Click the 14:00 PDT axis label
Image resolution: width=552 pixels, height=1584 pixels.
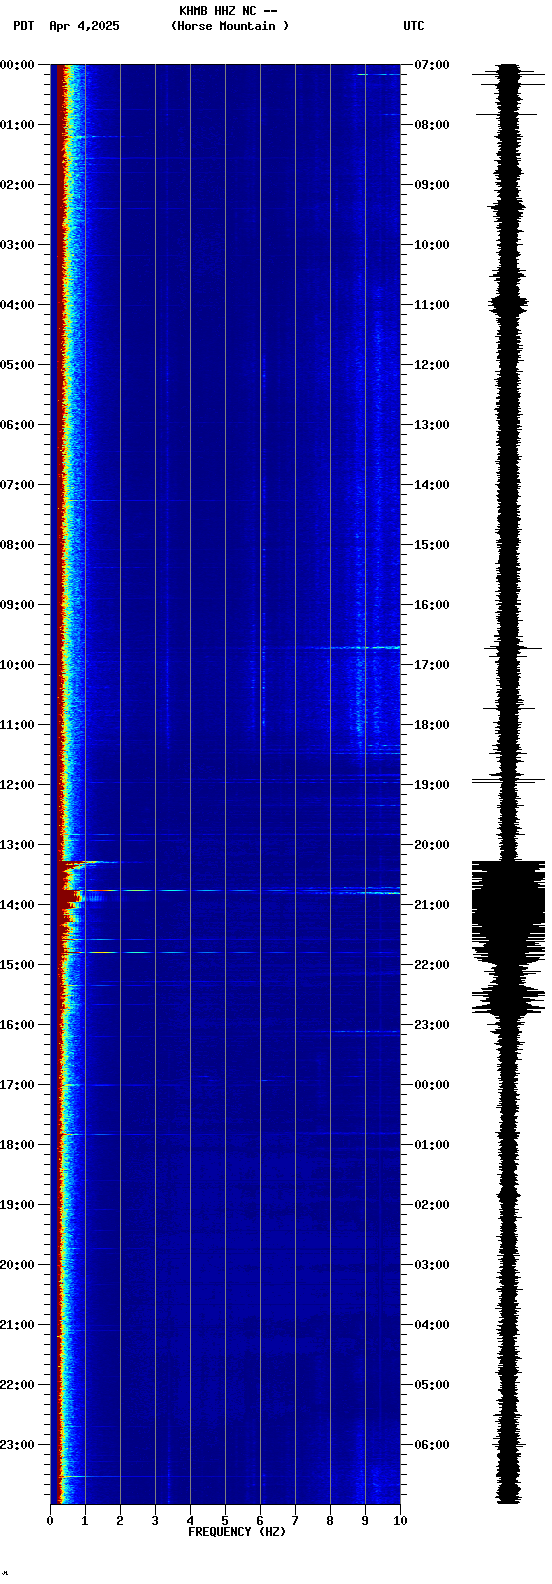[17, 905]
